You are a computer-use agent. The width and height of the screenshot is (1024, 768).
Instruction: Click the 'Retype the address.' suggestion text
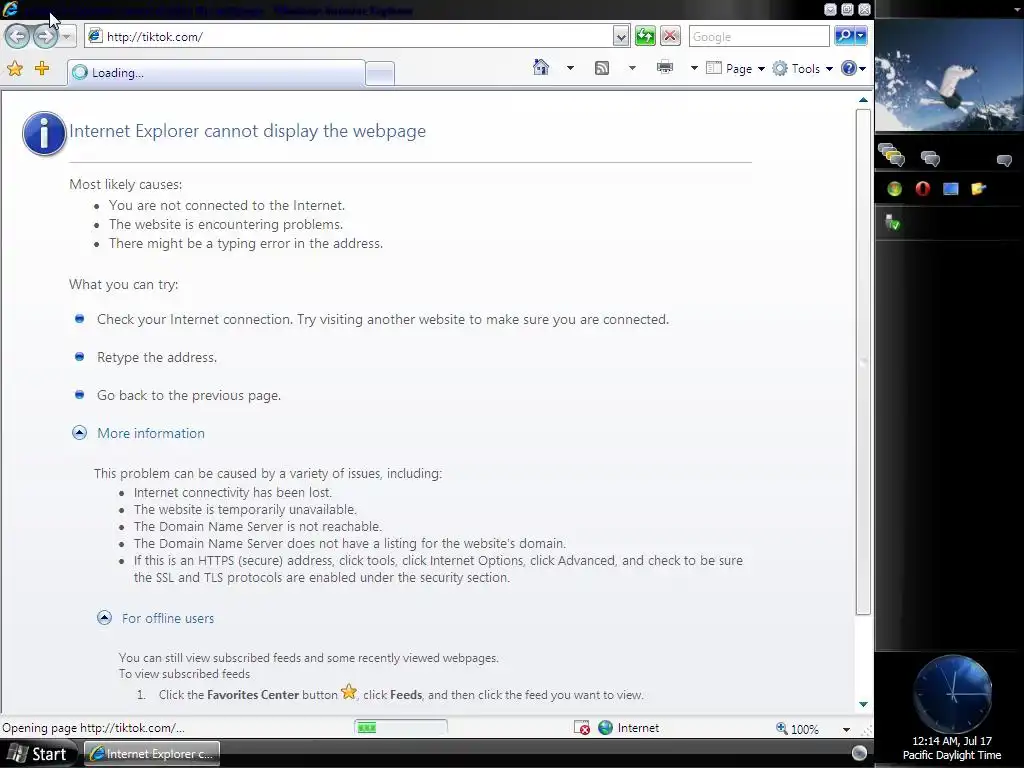click(x=157, y=357)
